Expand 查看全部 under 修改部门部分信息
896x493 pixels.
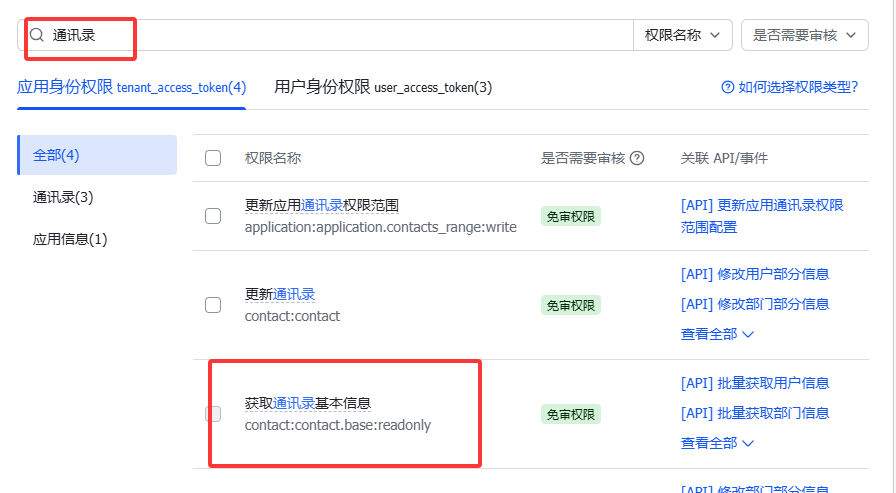717,334
